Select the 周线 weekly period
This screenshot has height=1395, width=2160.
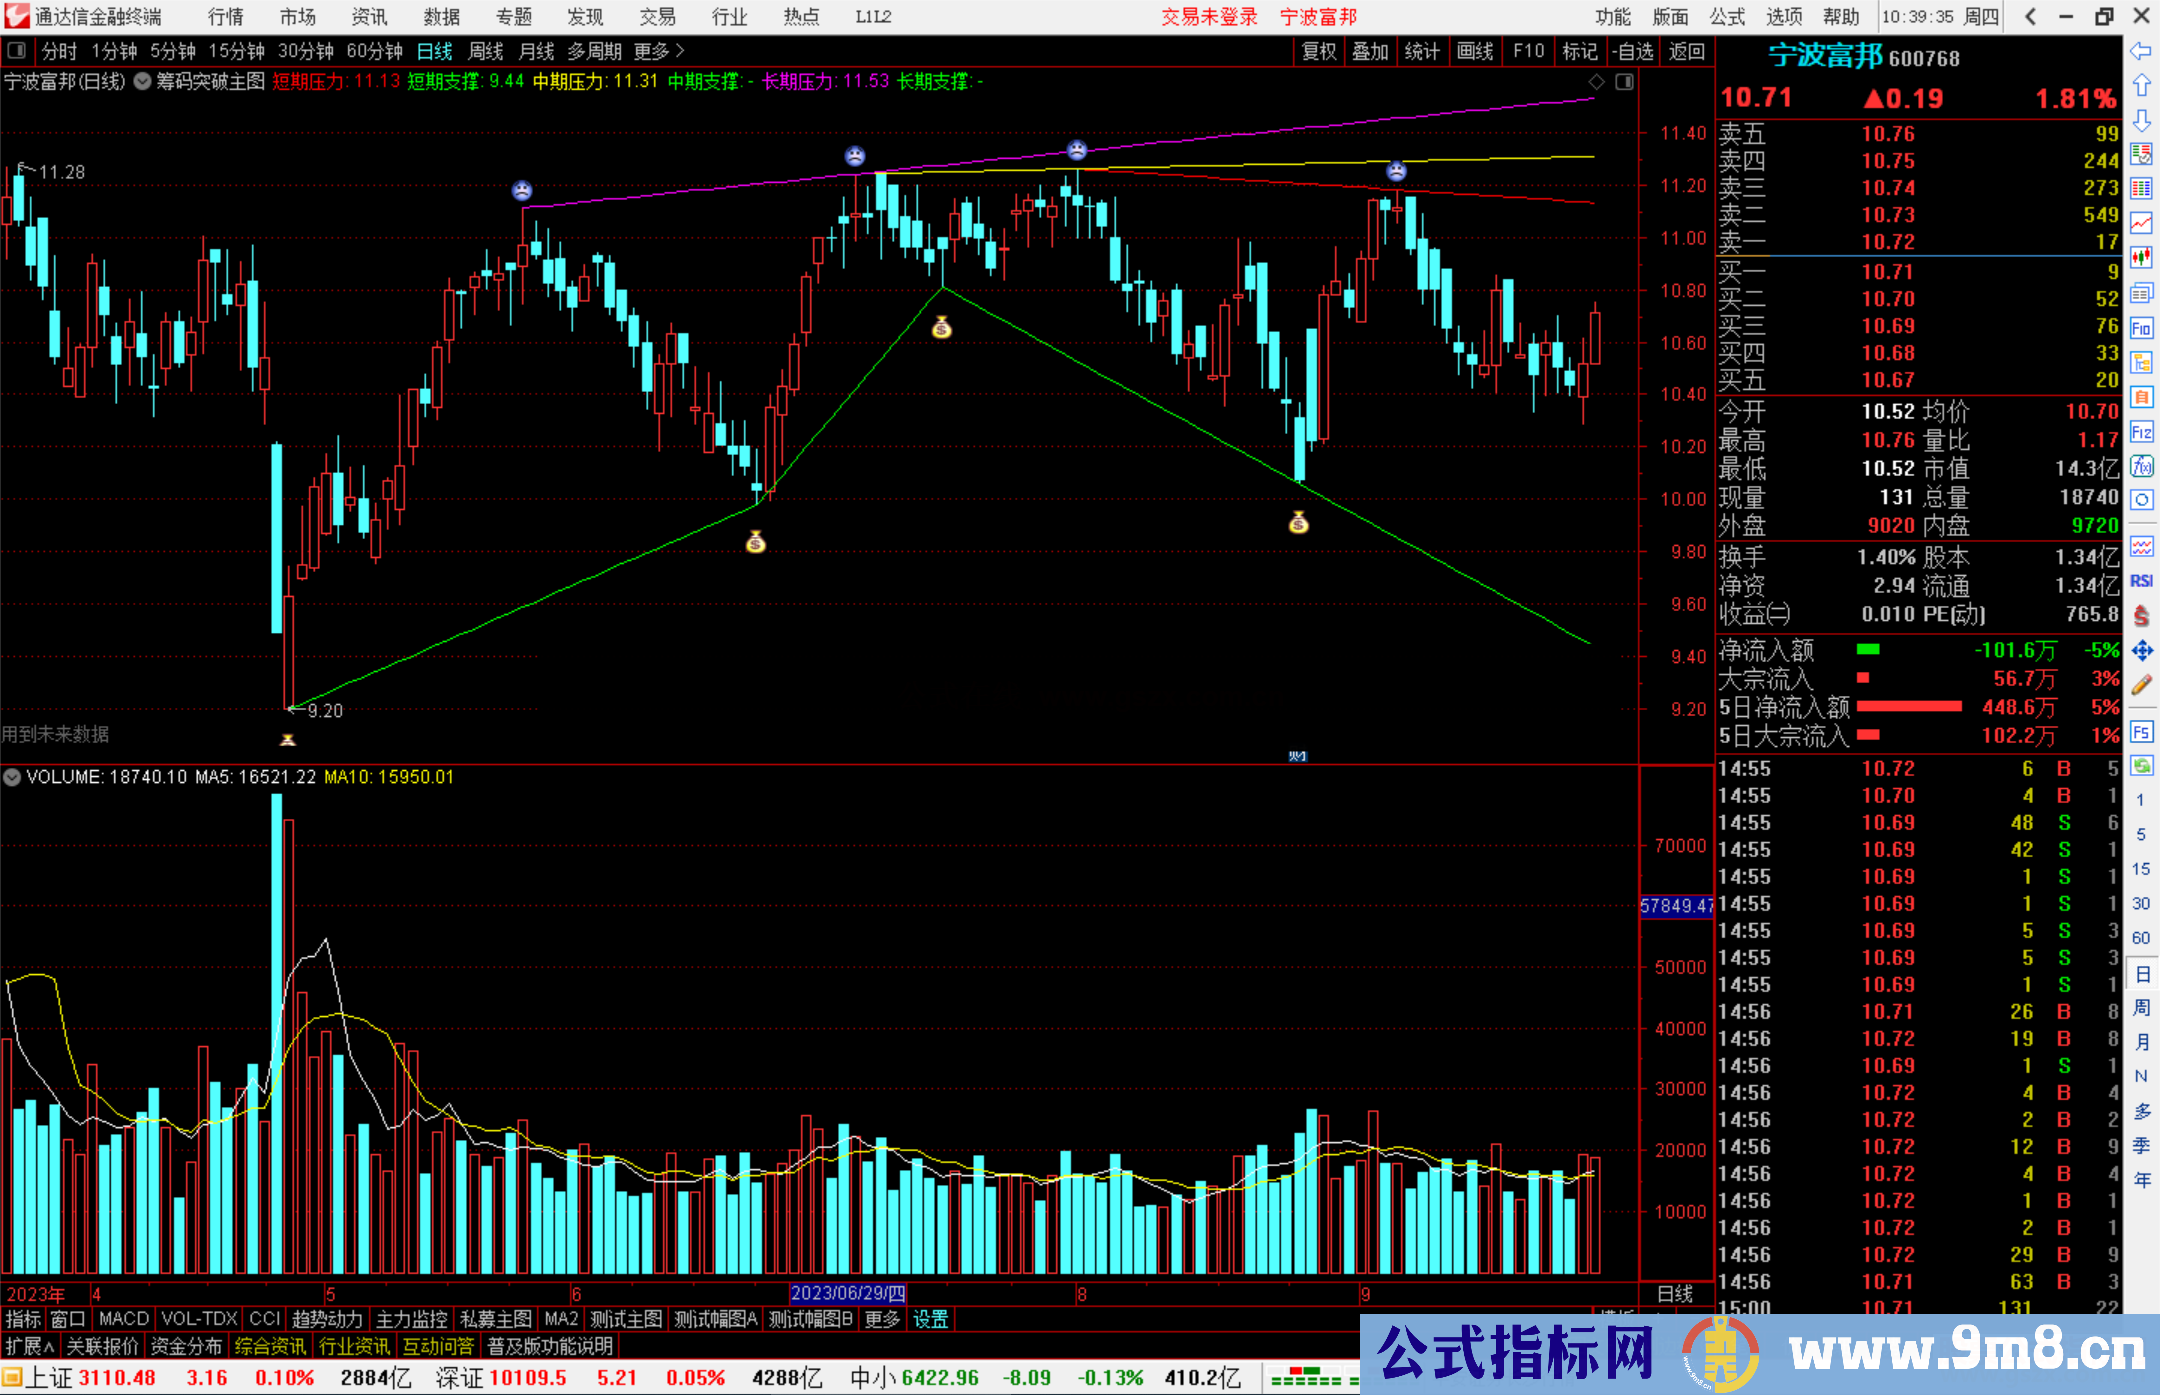point(486,51)
